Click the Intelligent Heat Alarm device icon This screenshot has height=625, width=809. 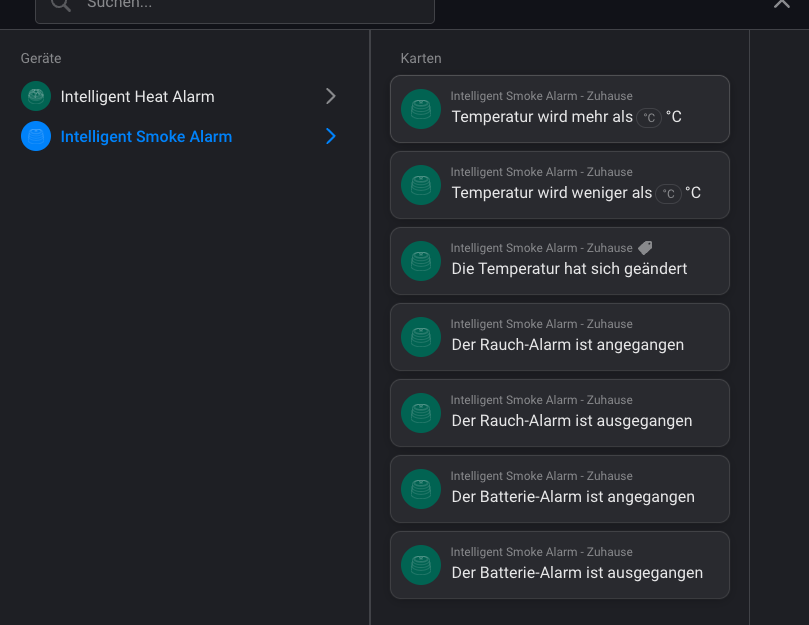point(36,96)
